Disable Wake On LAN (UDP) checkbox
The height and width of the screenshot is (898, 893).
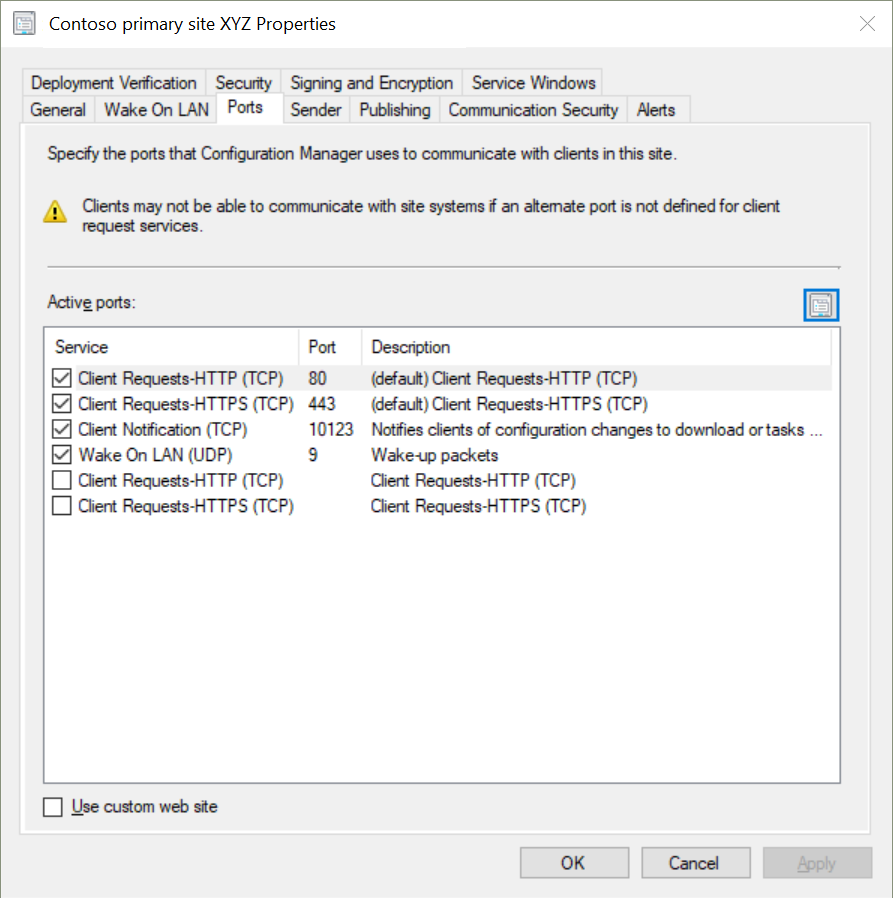pyautogui.click(x=61, y=455)
